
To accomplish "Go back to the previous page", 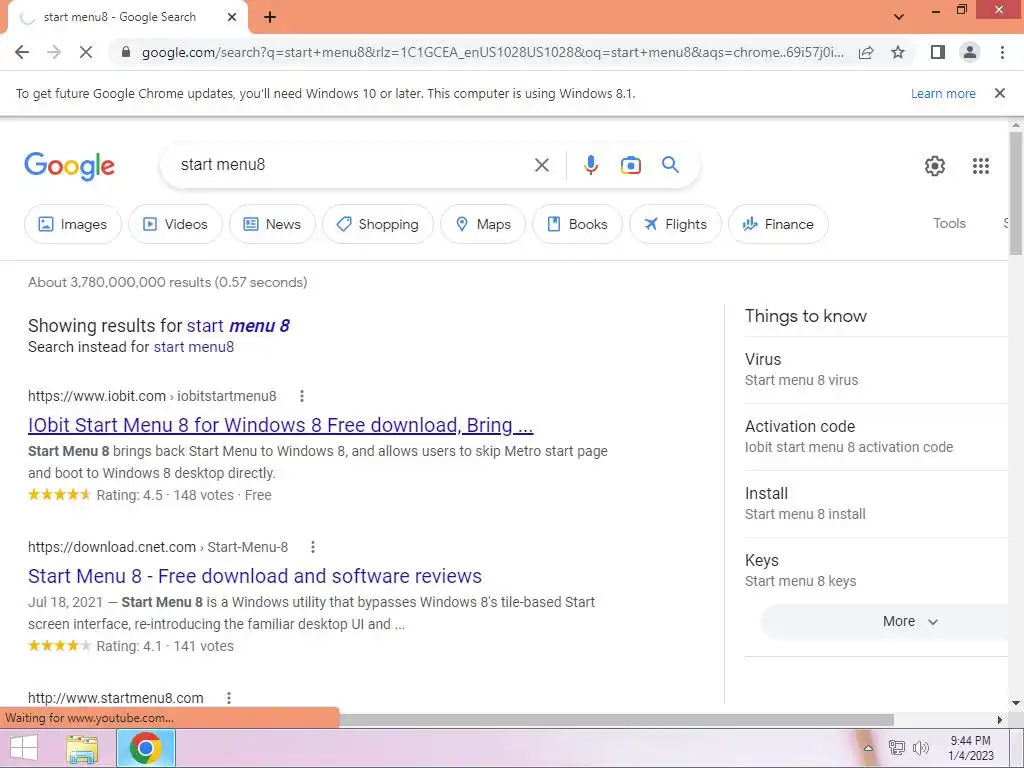I will tap(22, 52).
